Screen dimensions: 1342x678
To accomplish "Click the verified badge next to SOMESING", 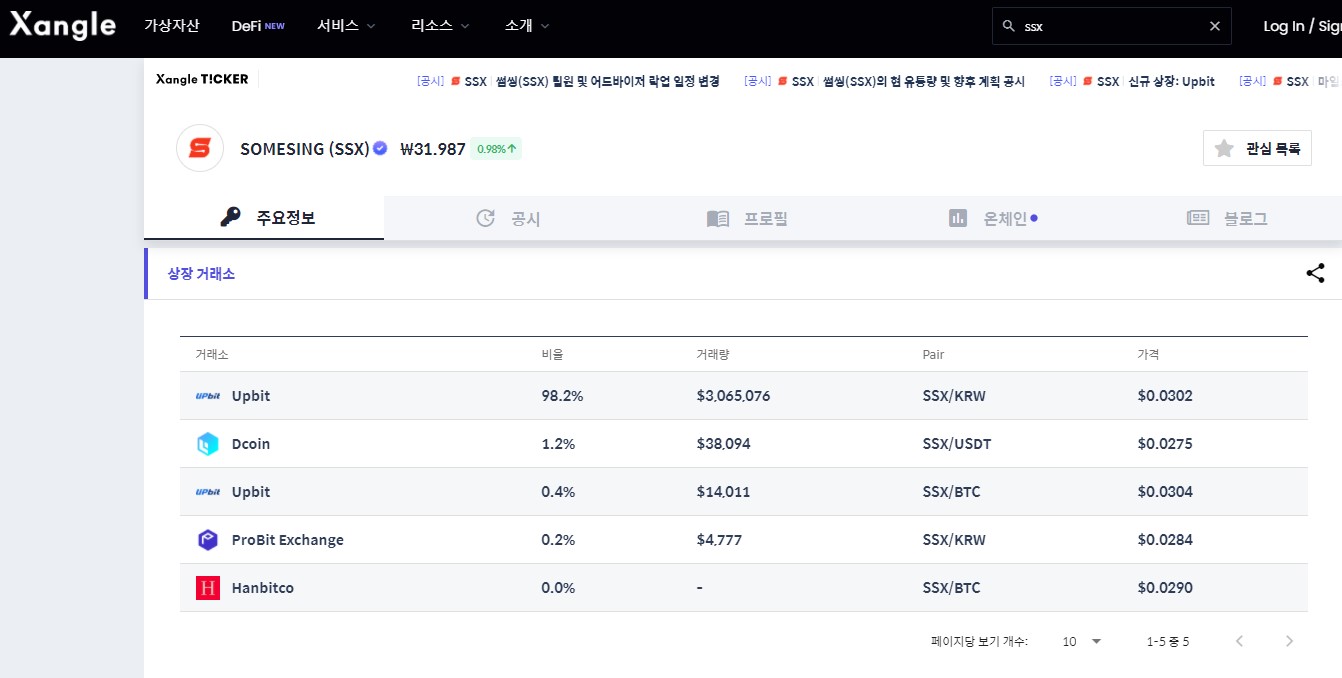I will pyautogui.click(x=380, y=148).
